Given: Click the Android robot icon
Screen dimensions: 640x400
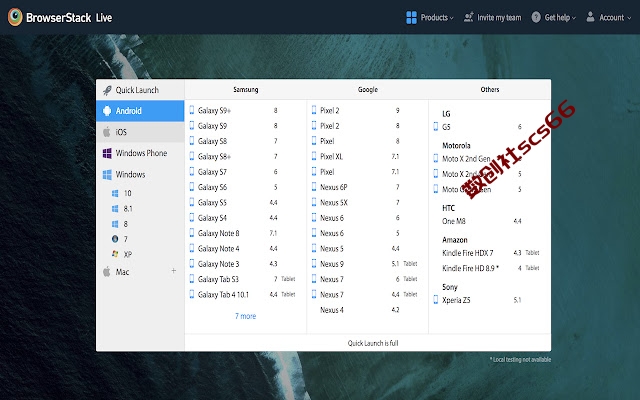Looking at the screenshot, I should 107,111.
